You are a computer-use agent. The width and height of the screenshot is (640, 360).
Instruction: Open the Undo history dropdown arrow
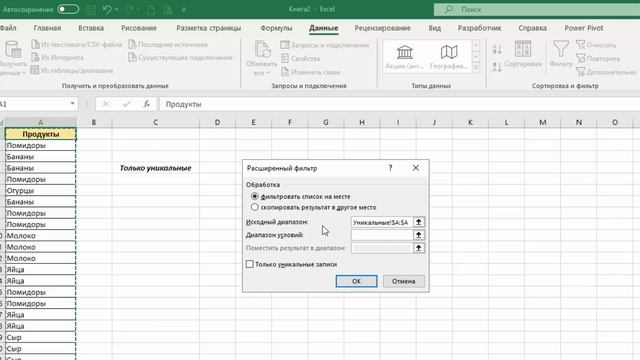[x=117, y=9]
